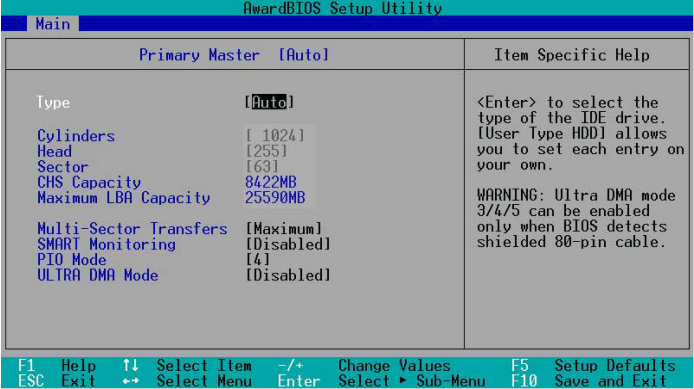Viewport: 694px width, 389px height.
Task: Click the Sub-Menu triangle arrow icon
Action: tap(403, 380)
